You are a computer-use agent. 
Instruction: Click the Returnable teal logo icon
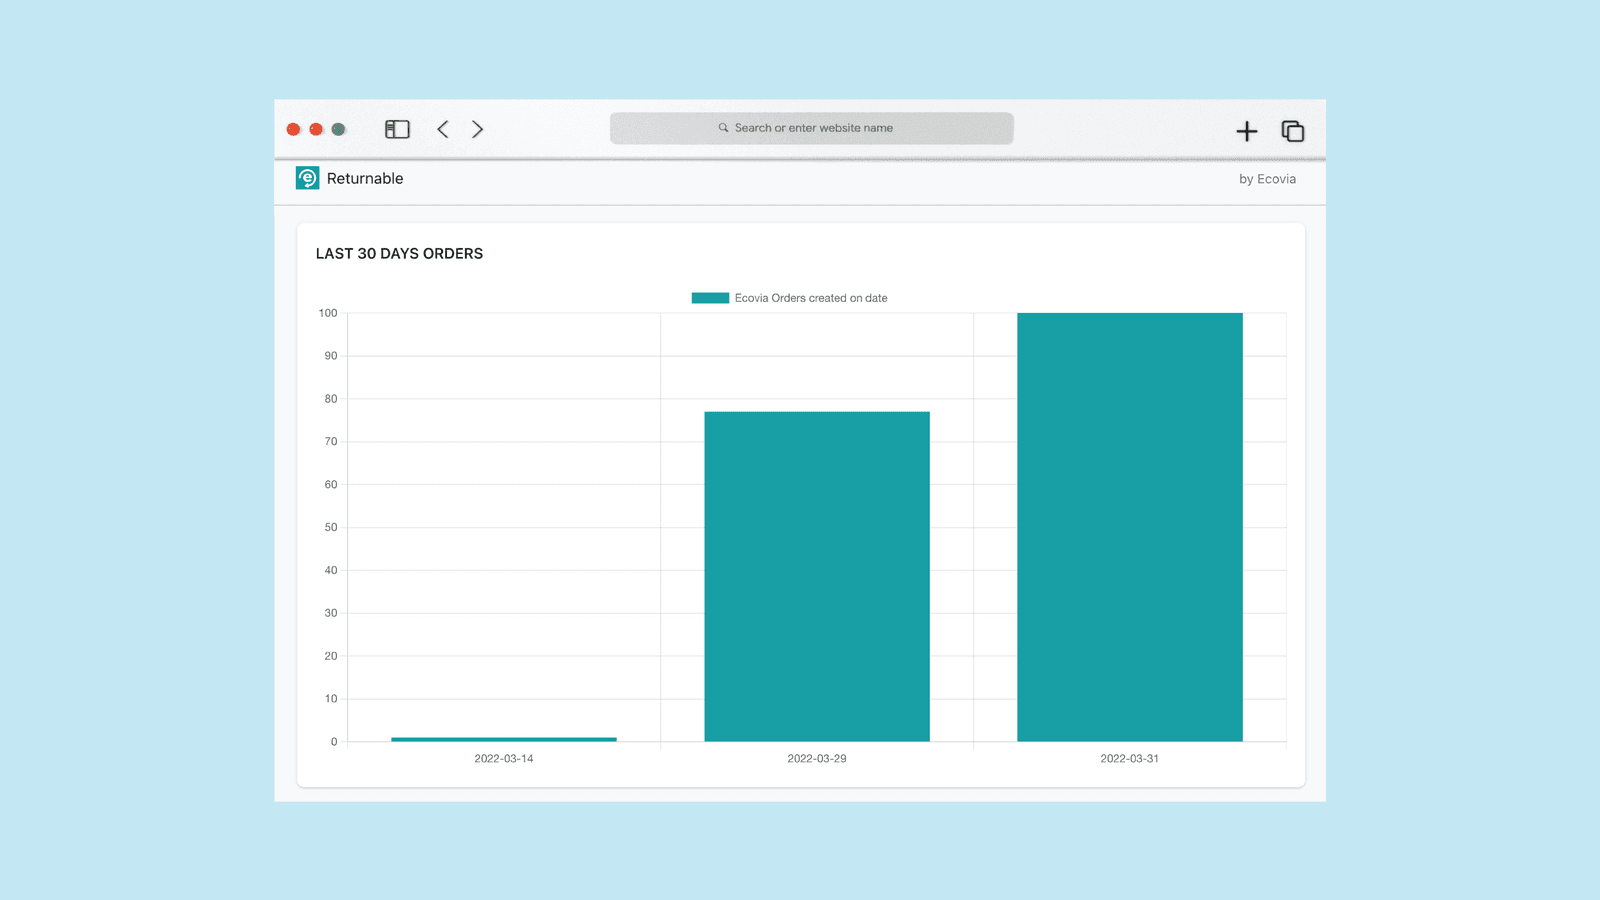pos(306,179)
